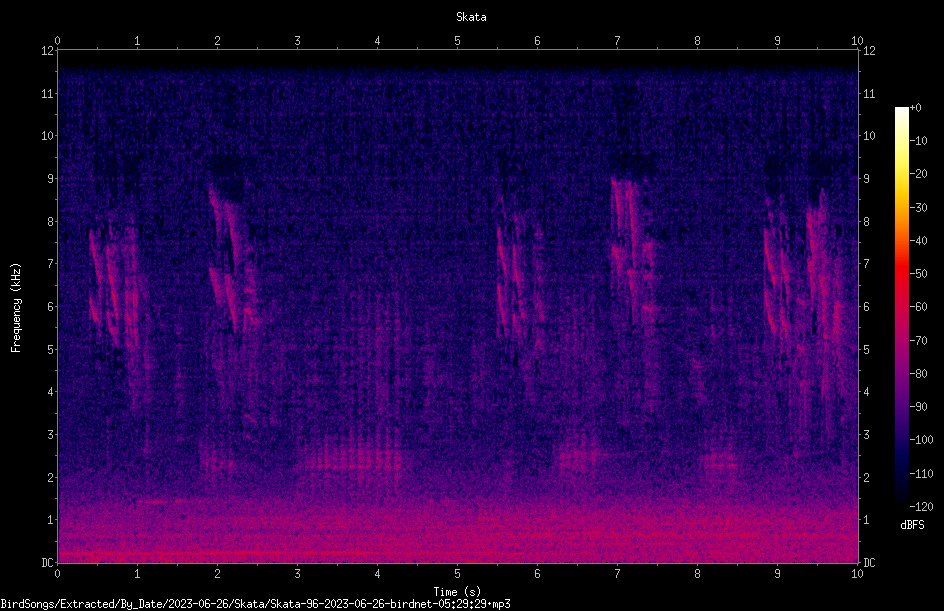
Task: Click the "DC" label on the left frequency axis
Action: [48, 563]
